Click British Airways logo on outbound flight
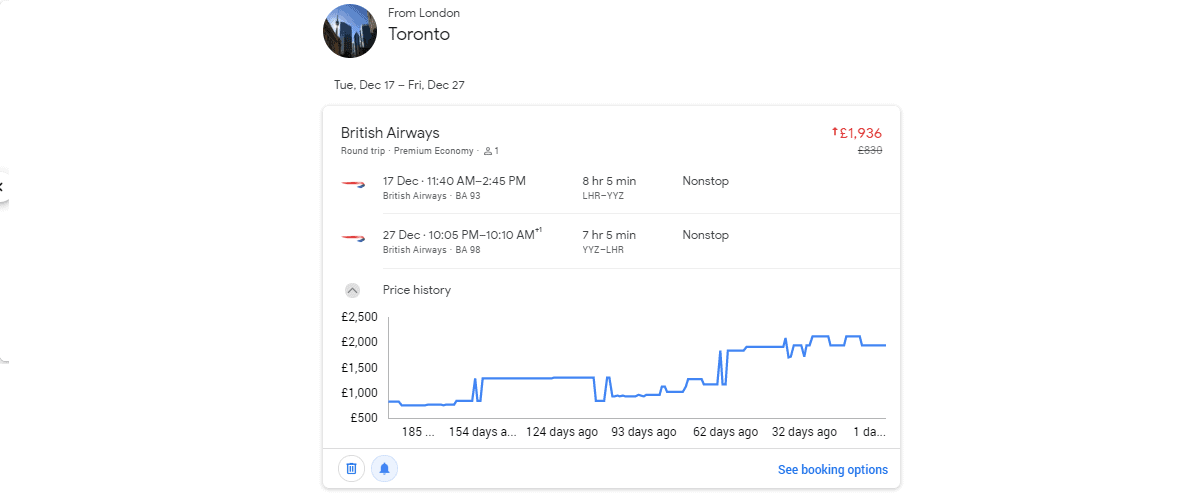The image size is (1179, 498). click(353, 184)
